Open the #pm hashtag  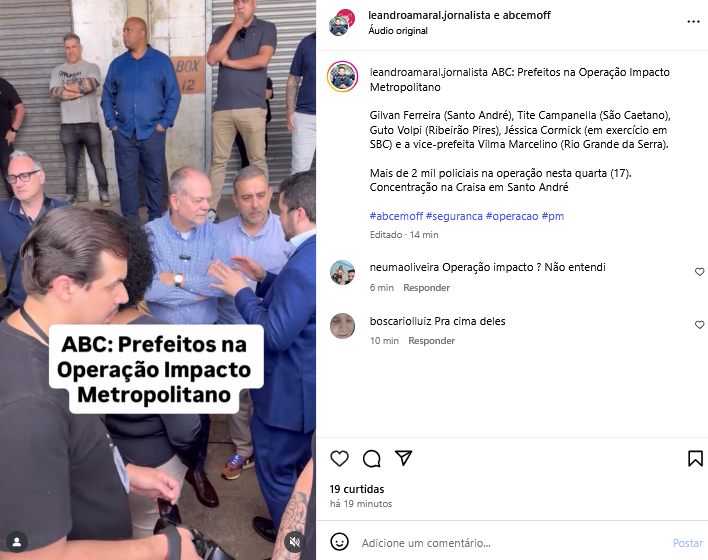(553, 216)
